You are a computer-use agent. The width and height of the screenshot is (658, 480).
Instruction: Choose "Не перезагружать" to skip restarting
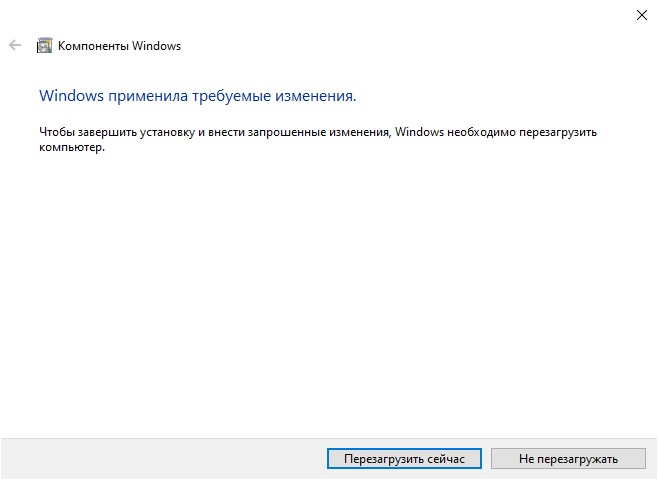click(x=568, y=458)
